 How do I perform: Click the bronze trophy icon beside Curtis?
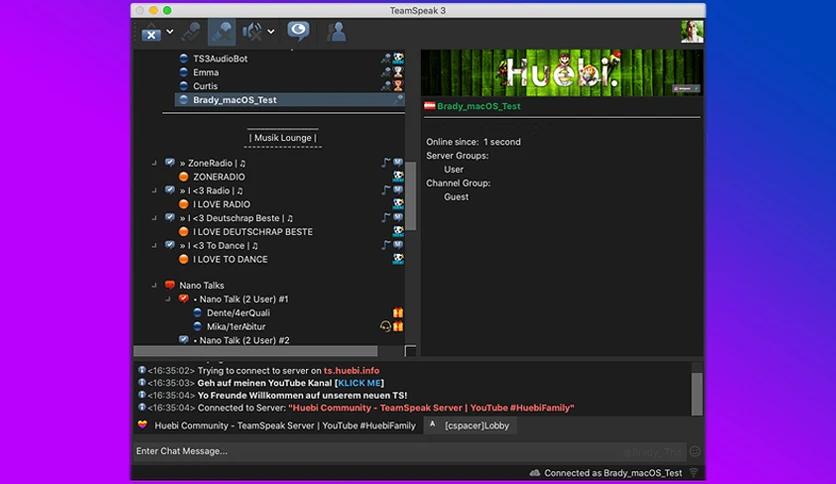pyautogui.click(x=398, y=85)
